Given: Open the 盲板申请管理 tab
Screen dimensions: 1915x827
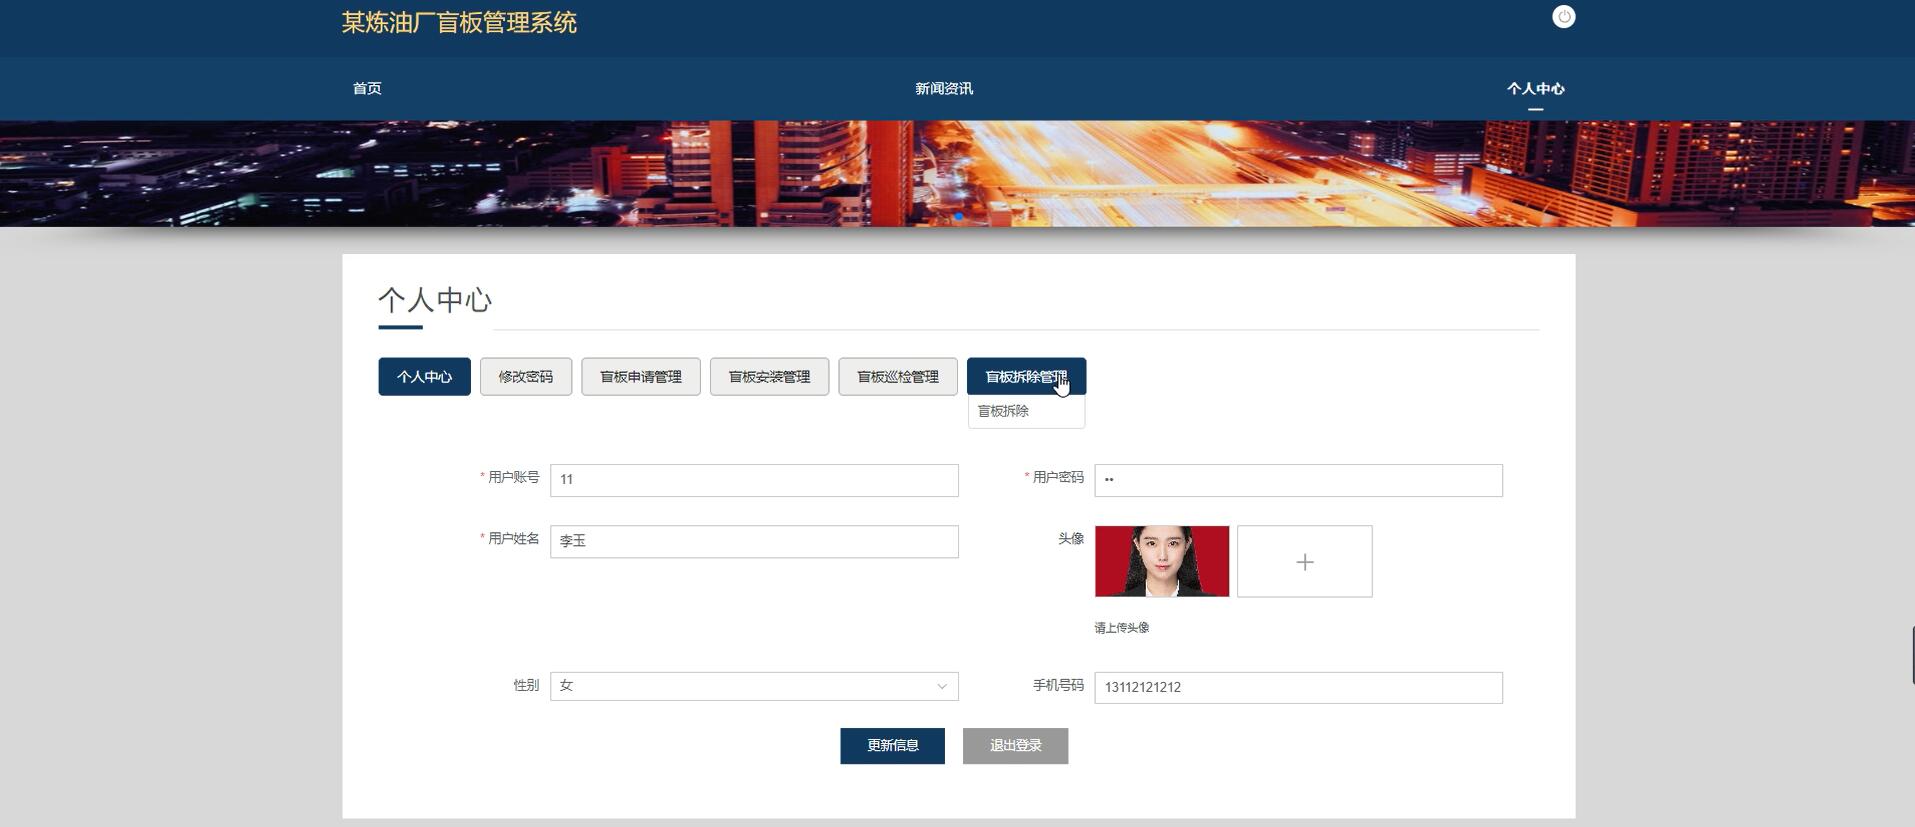Looking at the screenshot, I should (641, 377).
